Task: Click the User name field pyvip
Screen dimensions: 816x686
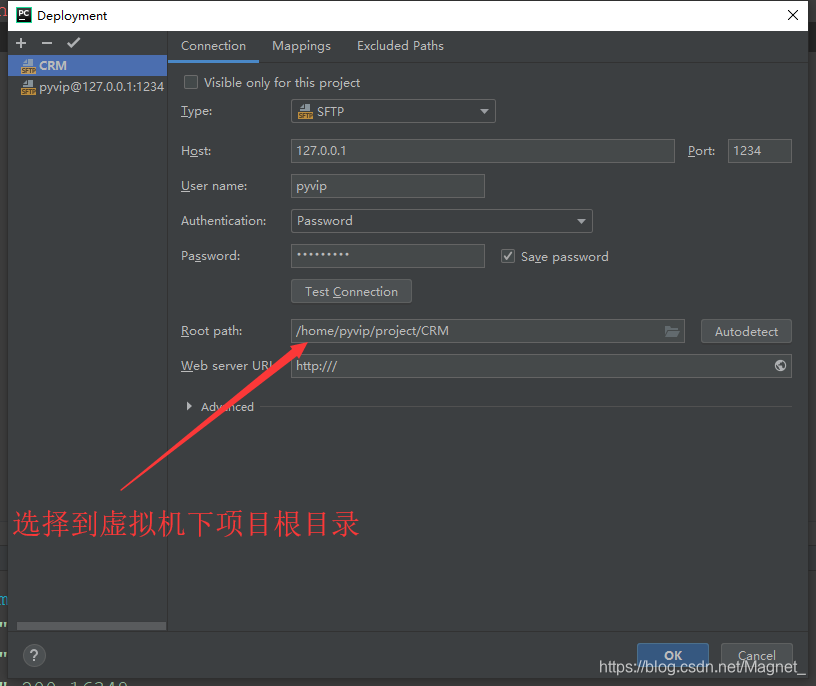Action: (x=388, y=186)
